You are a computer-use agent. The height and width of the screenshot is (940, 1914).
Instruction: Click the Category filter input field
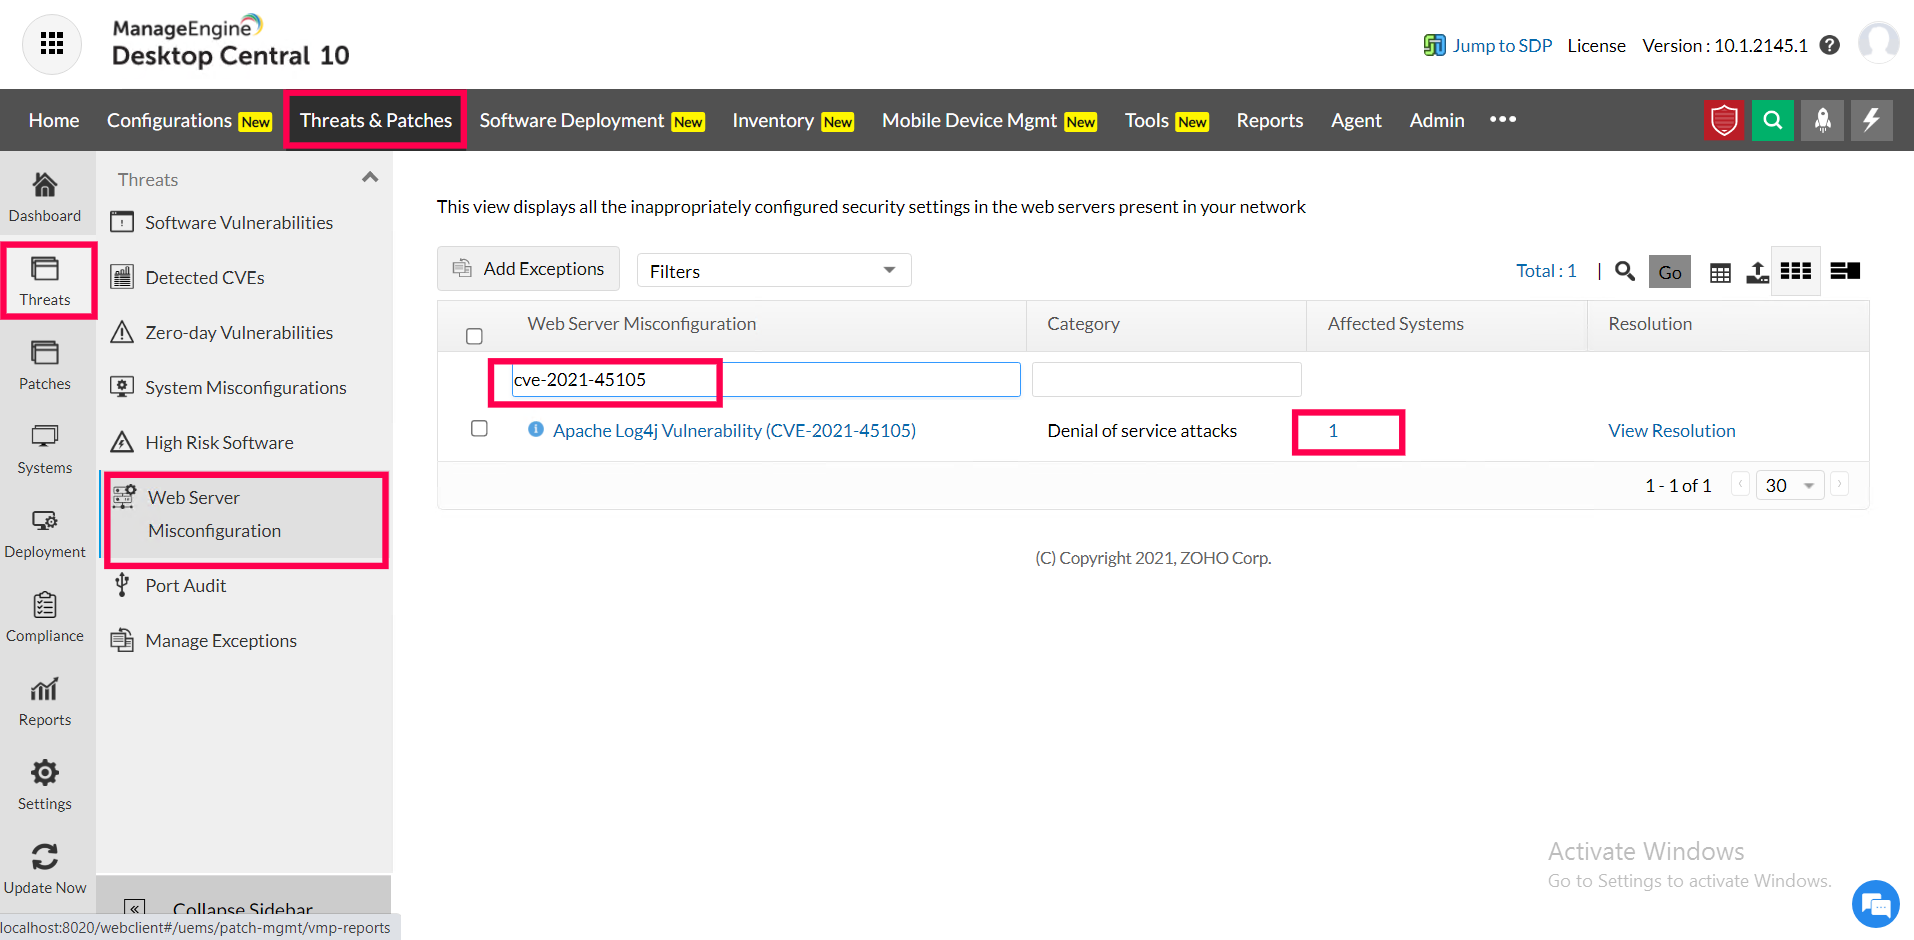point(1167,380)
